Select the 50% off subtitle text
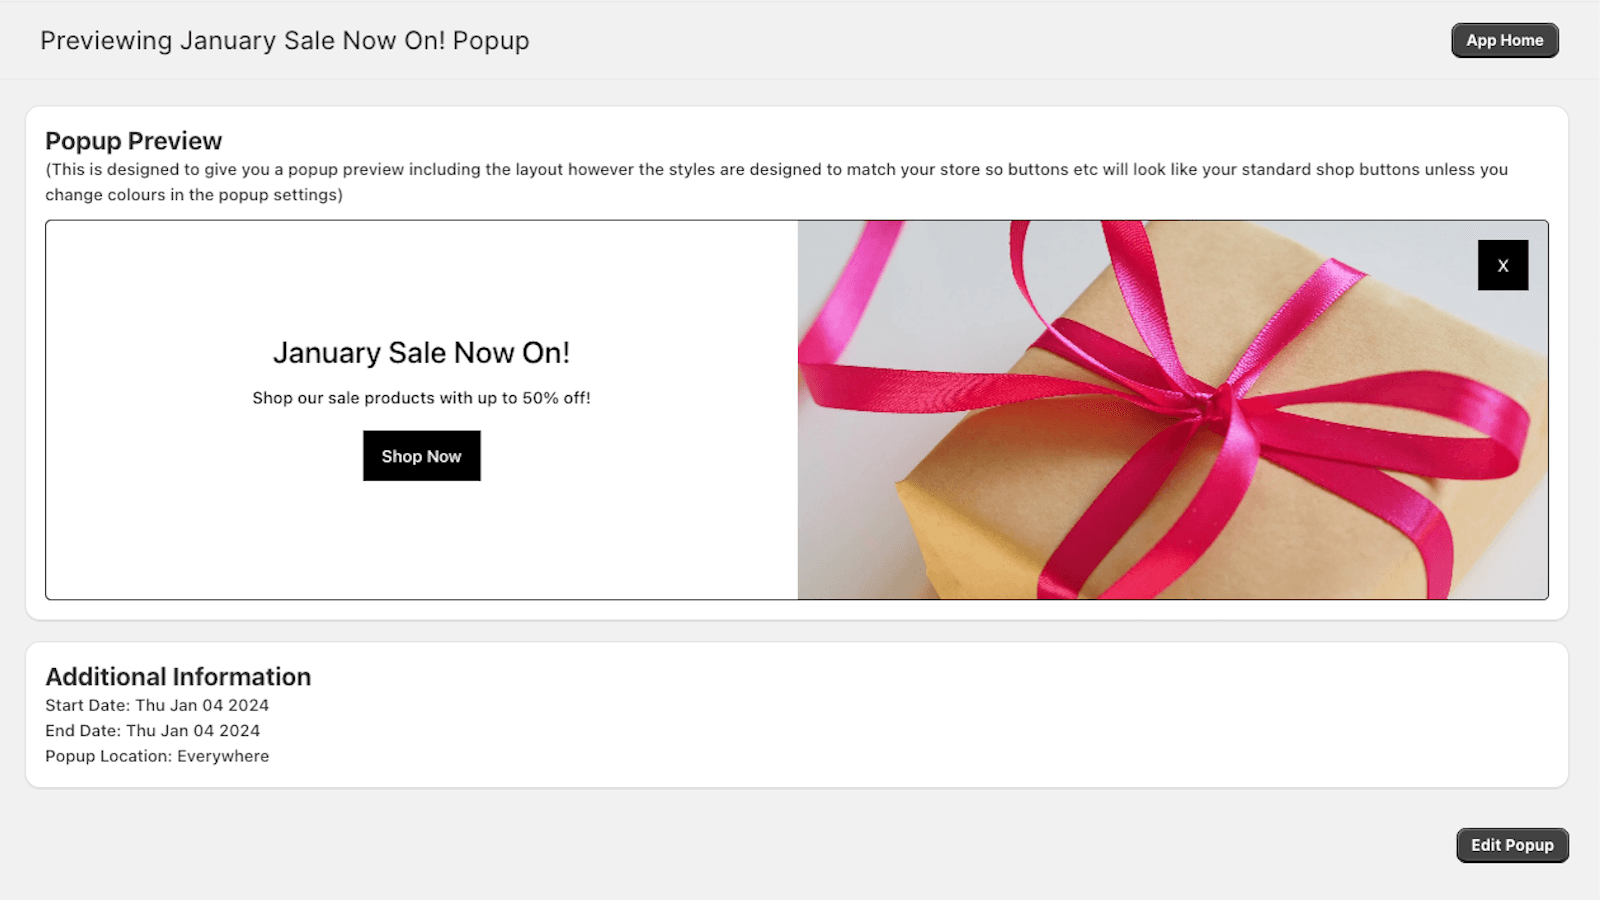 click(x=421, y=397)
